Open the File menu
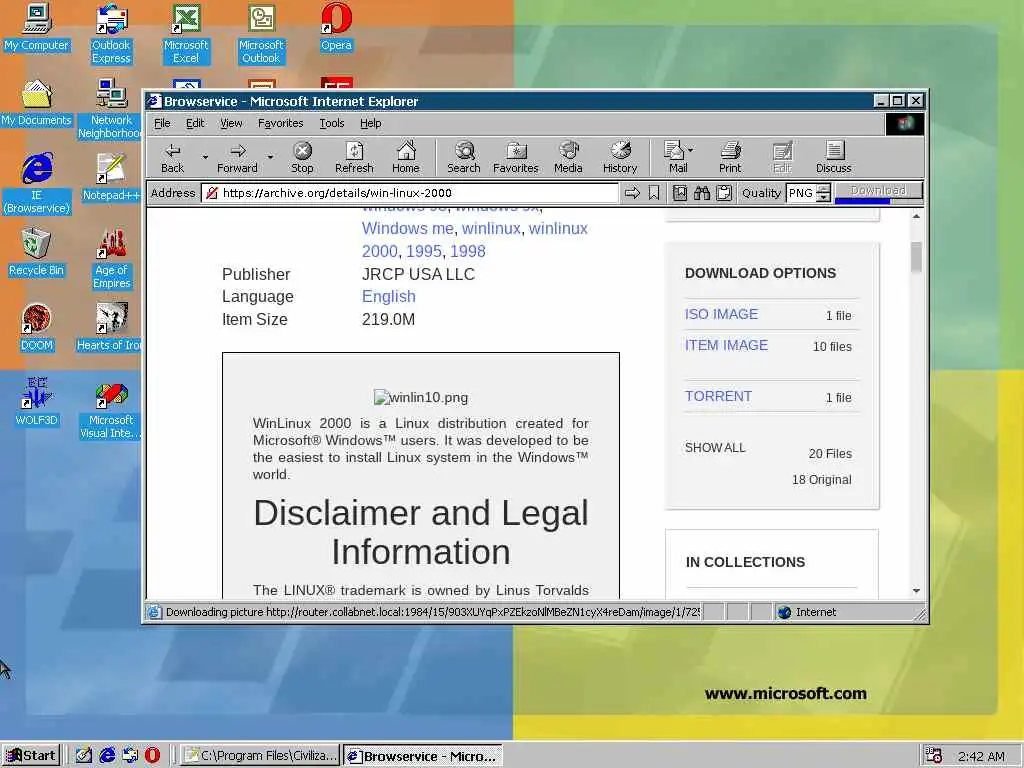 click(x=162, y=123)
